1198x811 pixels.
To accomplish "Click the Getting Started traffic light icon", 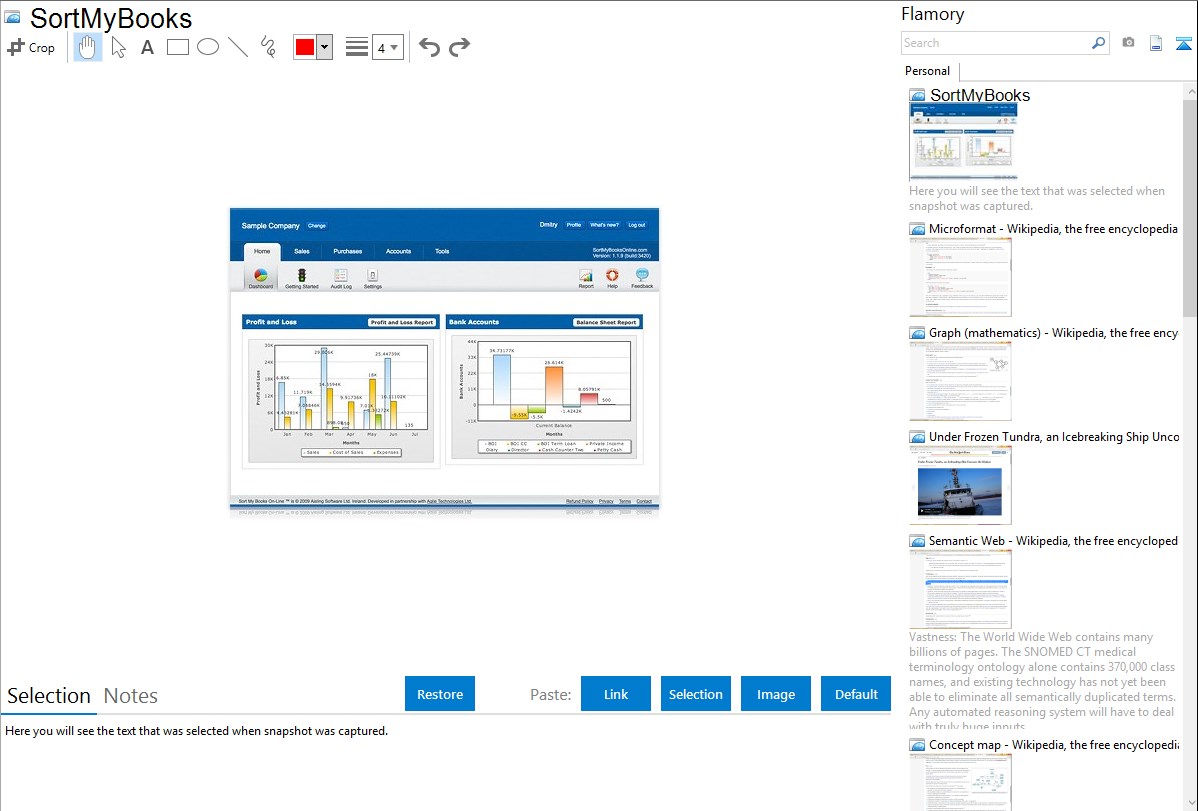I will click(302, 277).
